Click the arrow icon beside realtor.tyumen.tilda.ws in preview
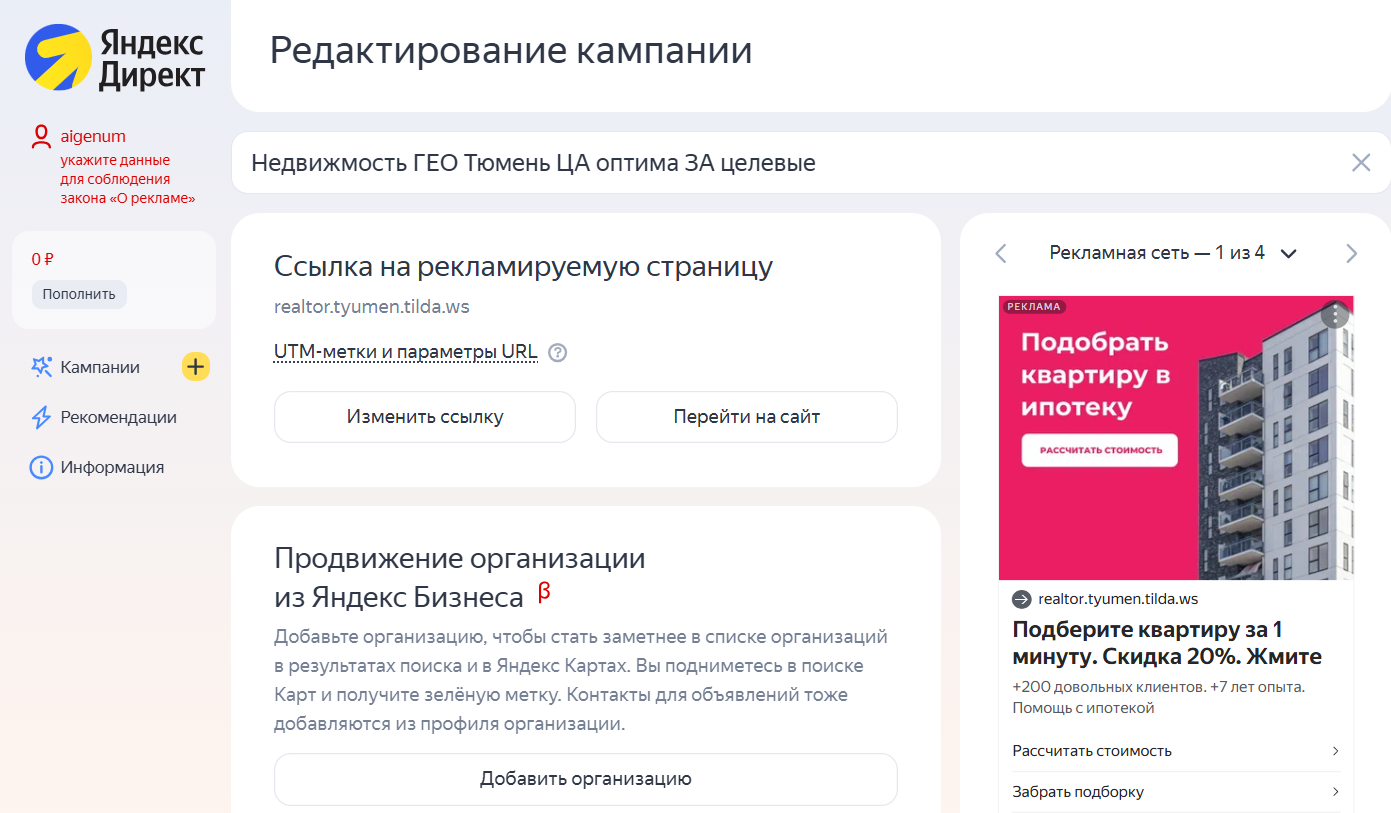The width and height of the screenshot is (1391, 813). 1021,599
